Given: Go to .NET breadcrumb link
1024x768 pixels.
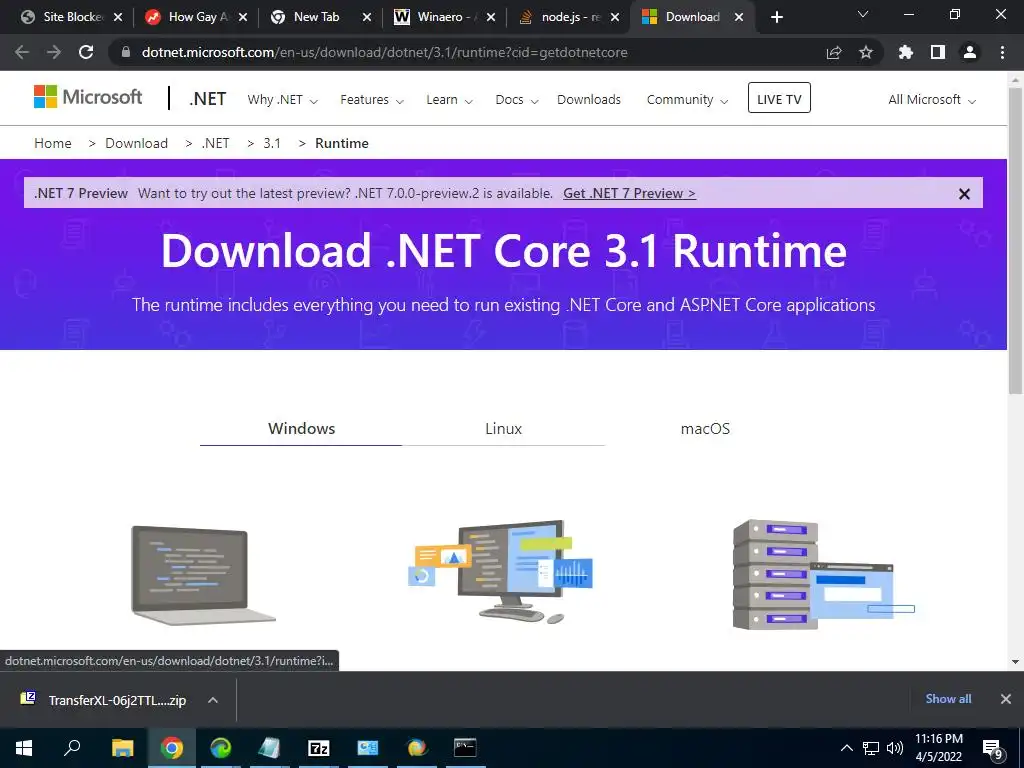Looking at the screenshot, I should (216, 143).
